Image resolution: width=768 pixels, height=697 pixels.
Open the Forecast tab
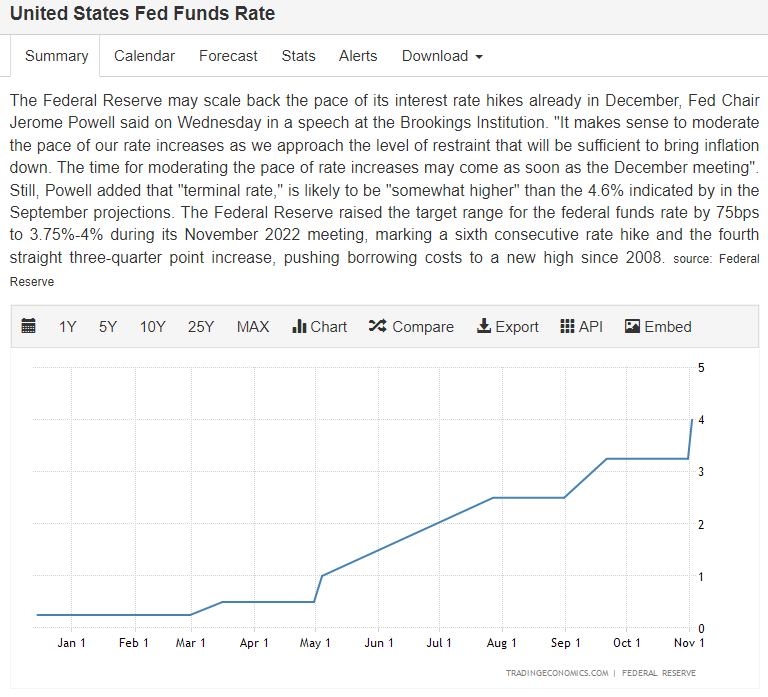click(x=228, y=56)
